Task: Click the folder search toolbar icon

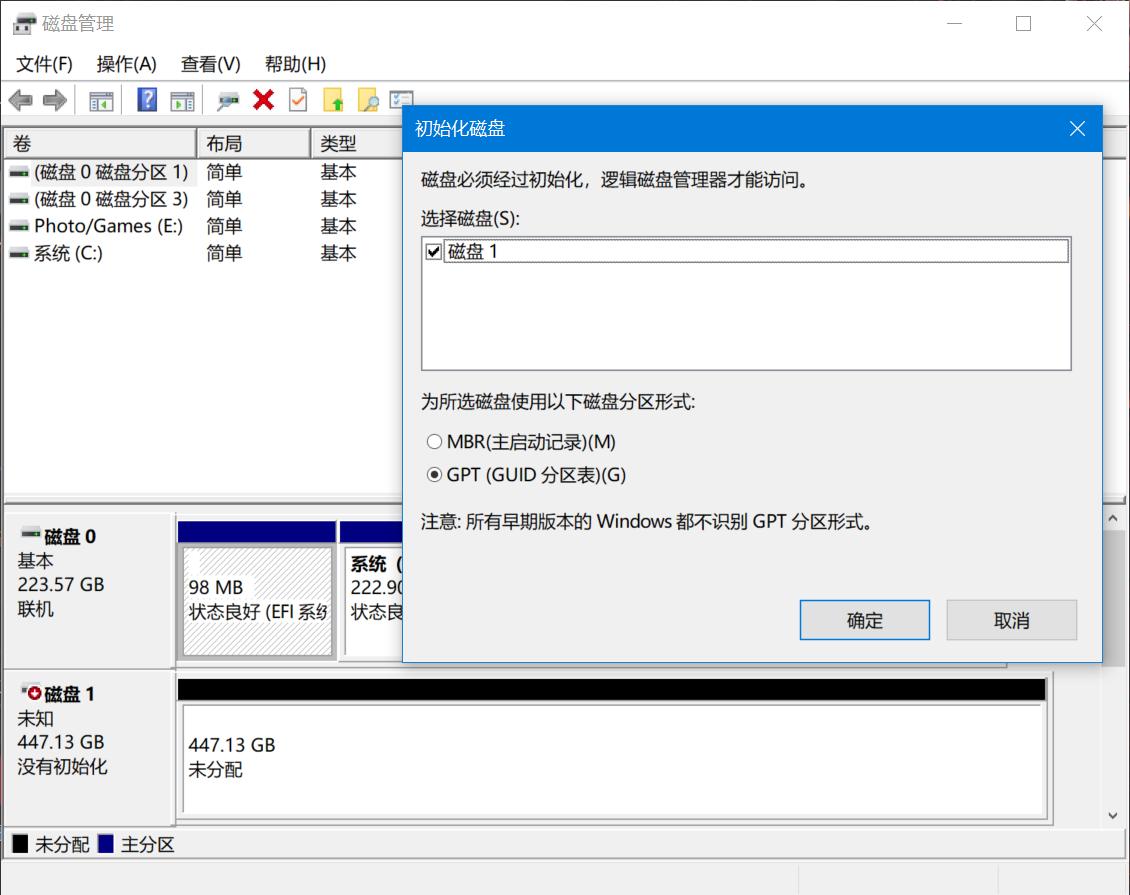Action: pyautogui.click(x=368, y=100)
